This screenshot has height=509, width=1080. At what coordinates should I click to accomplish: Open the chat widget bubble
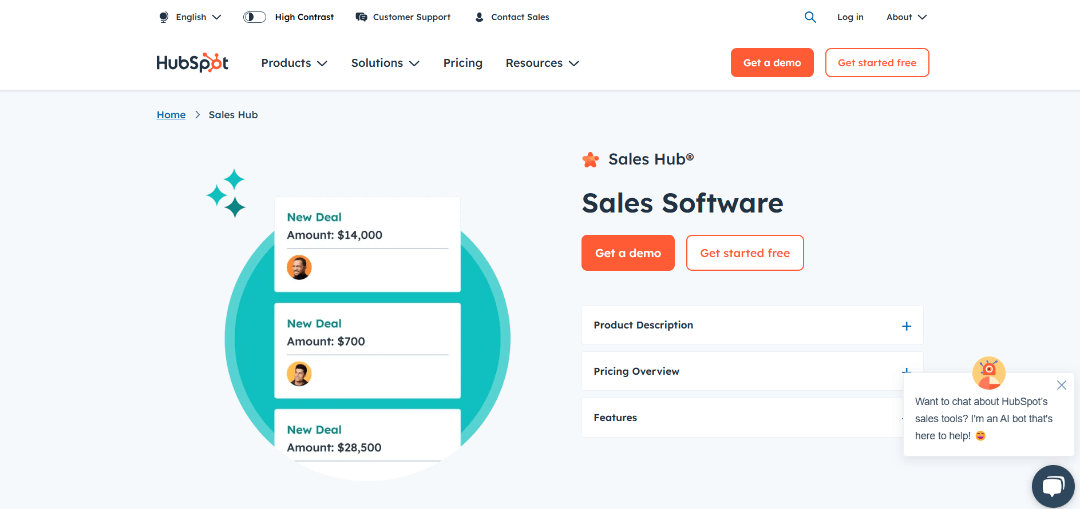click(x=1052, y=487)
